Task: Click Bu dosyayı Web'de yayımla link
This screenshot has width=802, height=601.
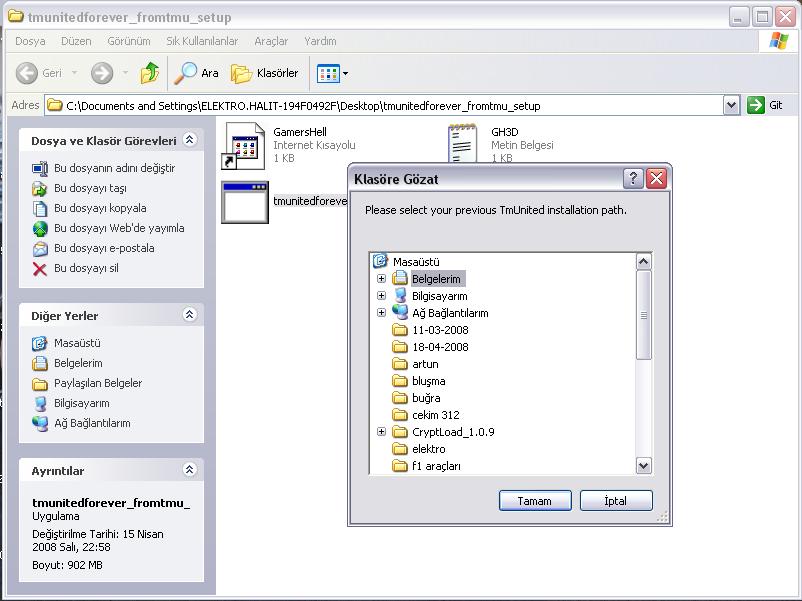Action: click(119, 228)
